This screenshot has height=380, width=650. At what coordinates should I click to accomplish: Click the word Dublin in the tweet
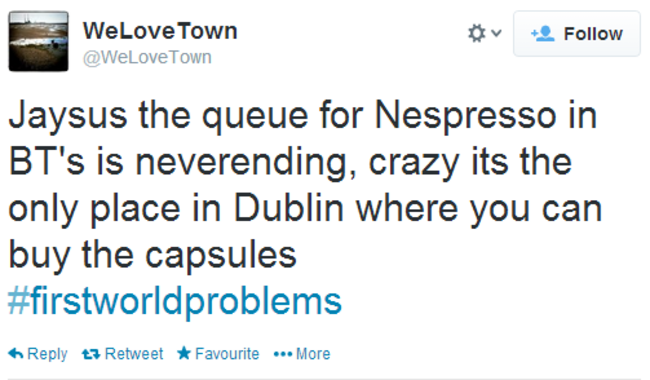click(289, 208)
